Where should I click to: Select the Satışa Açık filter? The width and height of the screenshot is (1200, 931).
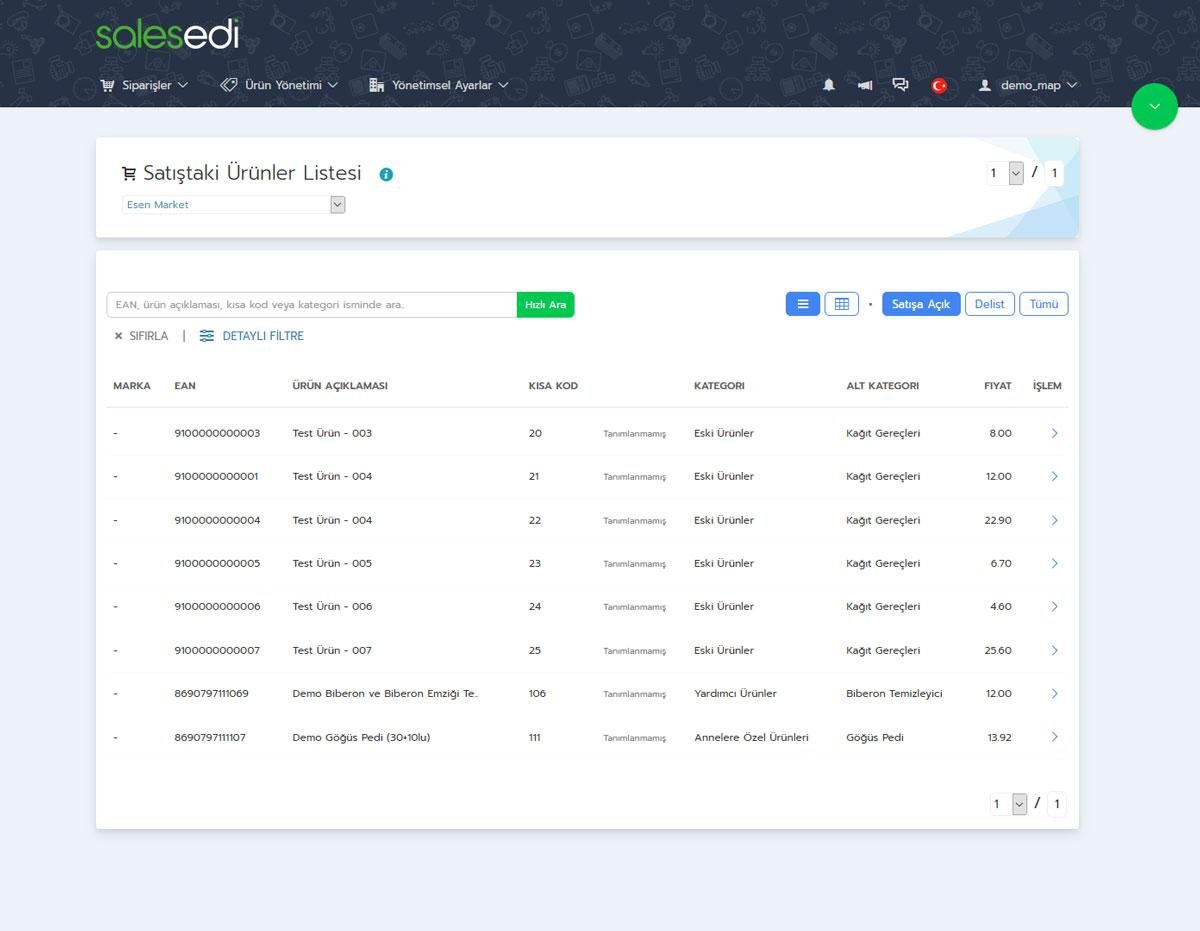(921, 304)
